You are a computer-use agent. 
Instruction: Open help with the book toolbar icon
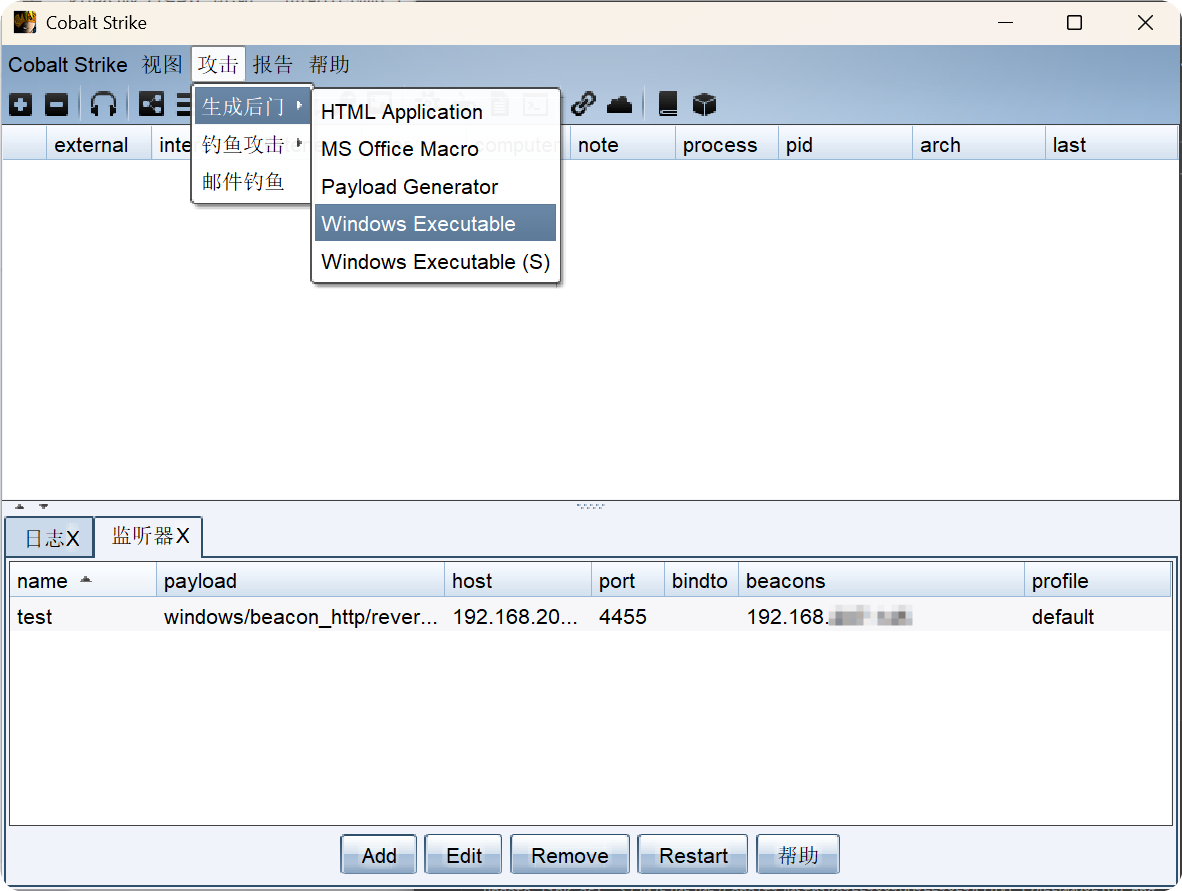pyautogui.click(x=668, y=104)
